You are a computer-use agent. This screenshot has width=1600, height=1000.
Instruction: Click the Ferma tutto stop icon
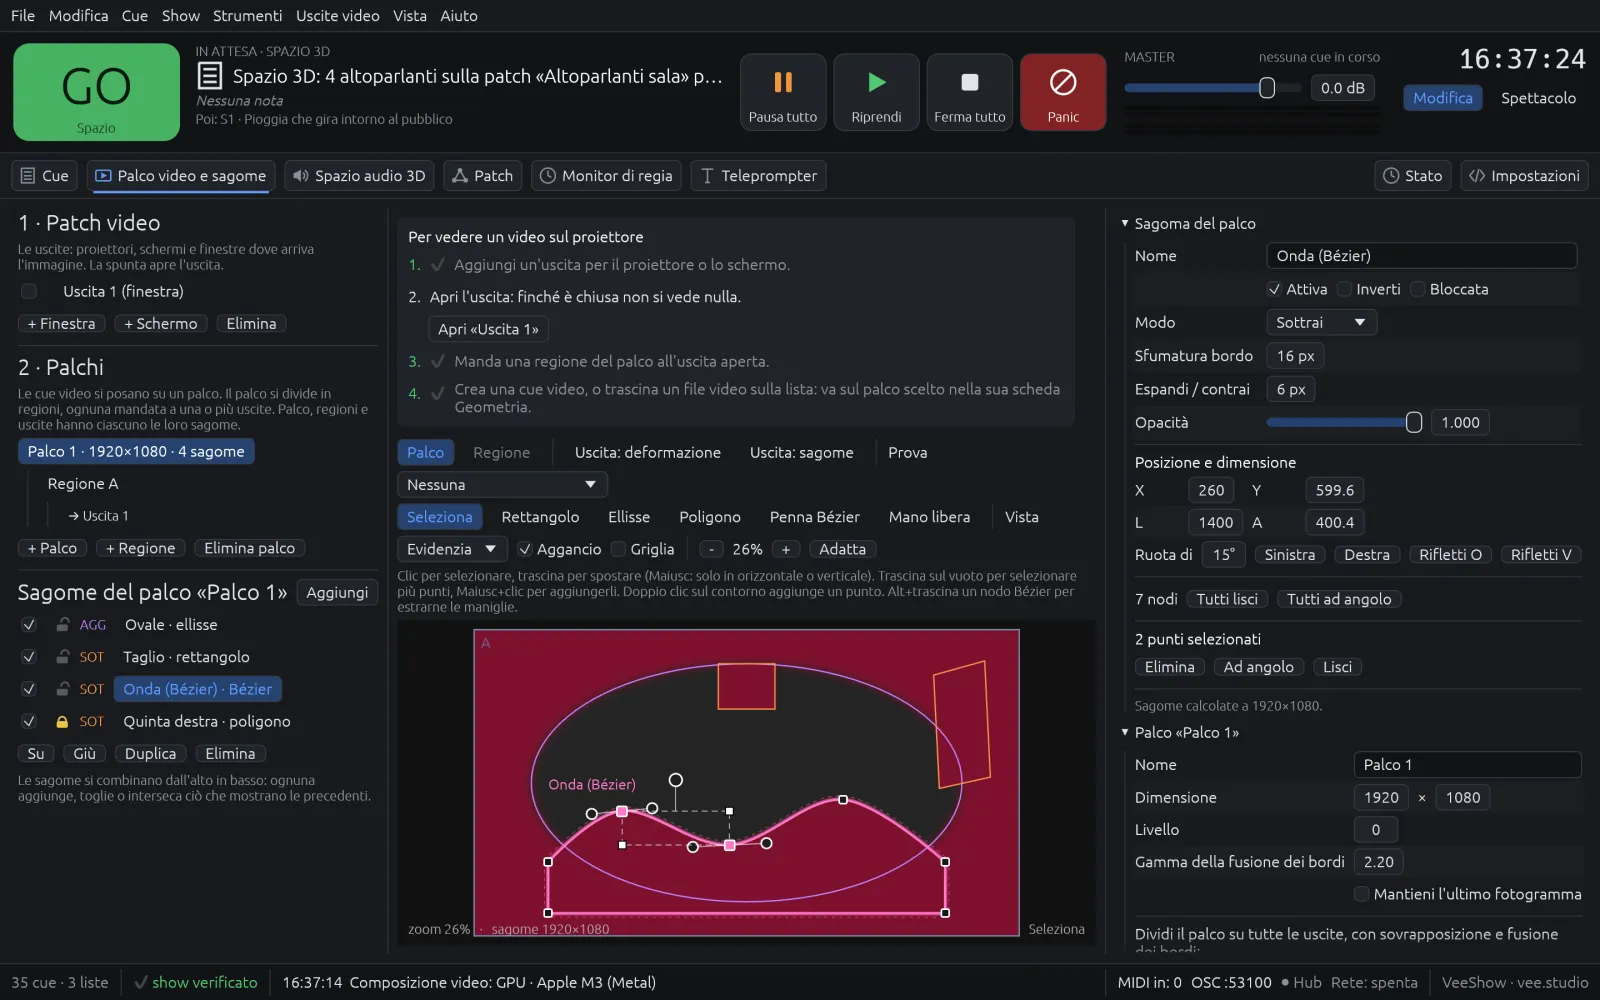click(970, 82)
